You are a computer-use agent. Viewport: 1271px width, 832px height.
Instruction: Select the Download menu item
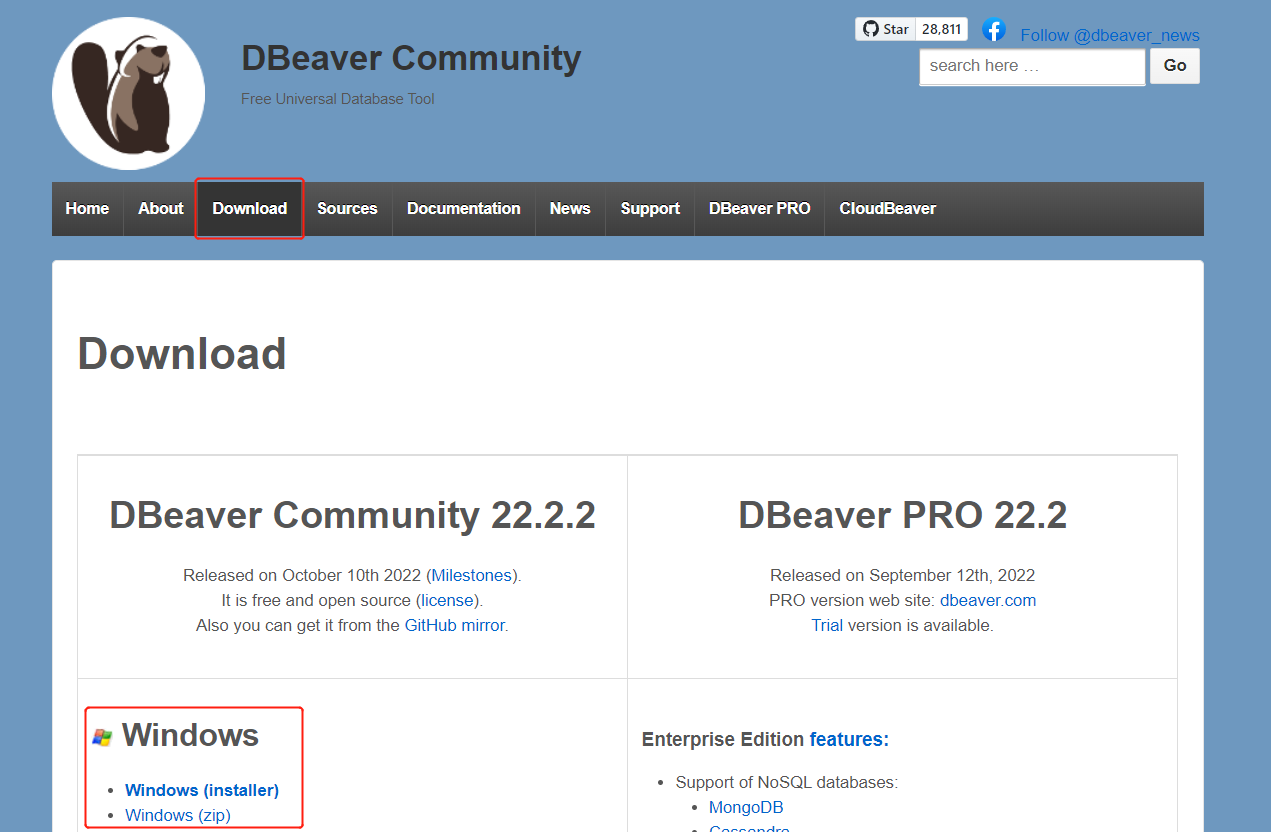tap(250, 209)
